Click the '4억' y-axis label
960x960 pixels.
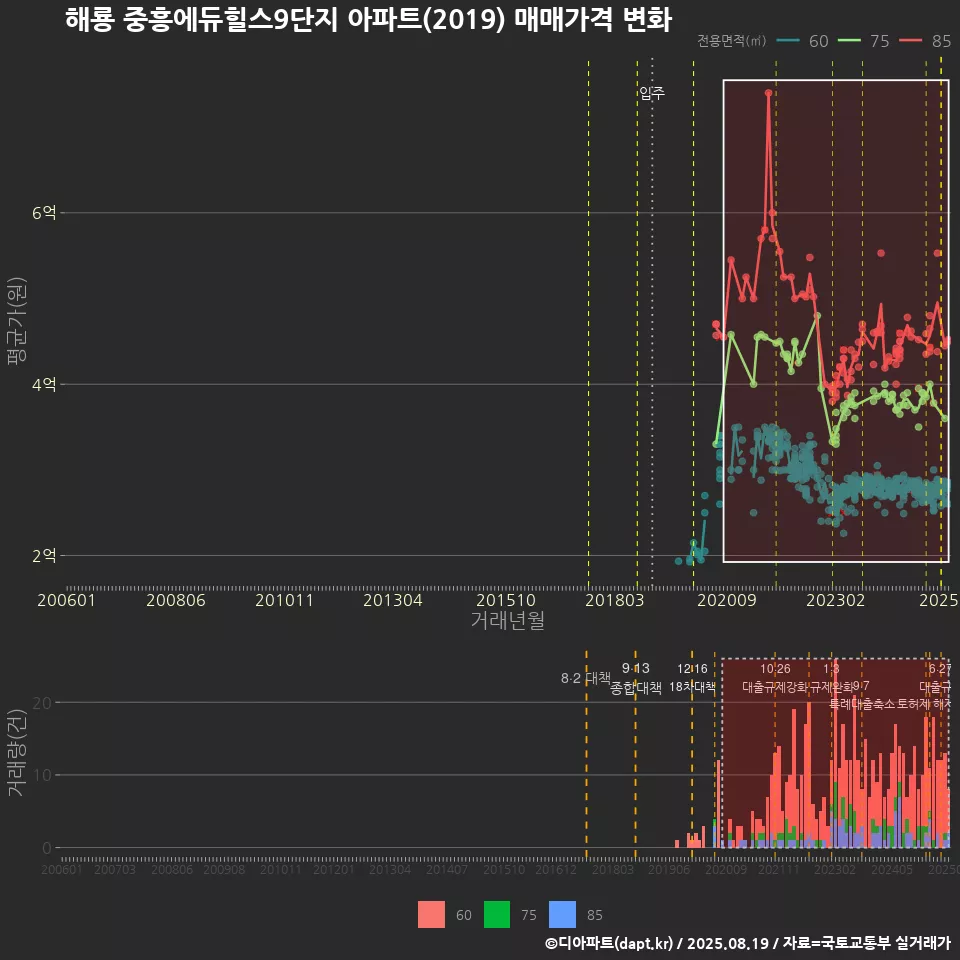tap(44, 384)
